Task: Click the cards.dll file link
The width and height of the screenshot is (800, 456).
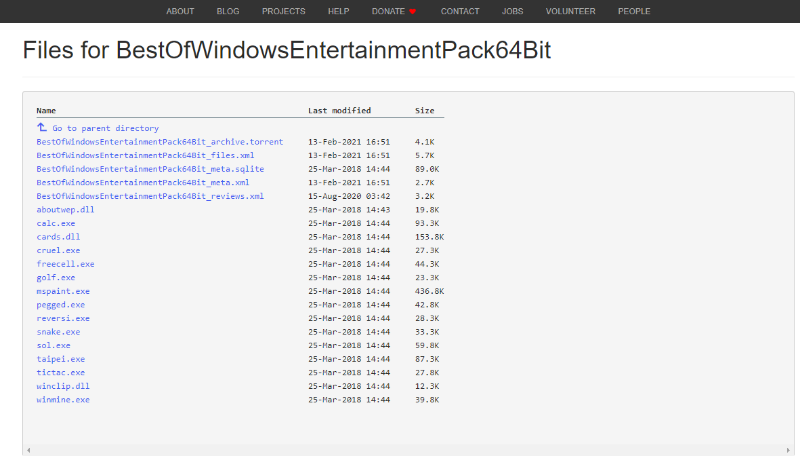Action: click(58, 237)
